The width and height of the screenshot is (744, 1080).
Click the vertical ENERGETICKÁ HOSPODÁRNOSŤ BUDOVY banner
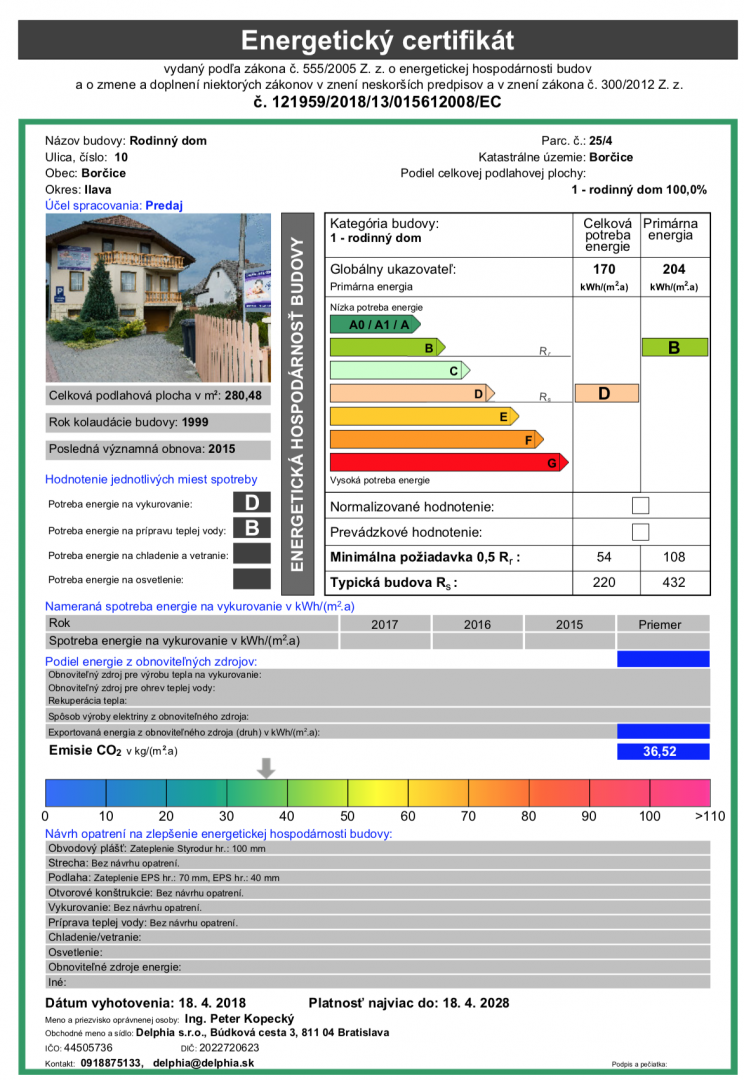point(297,404)
